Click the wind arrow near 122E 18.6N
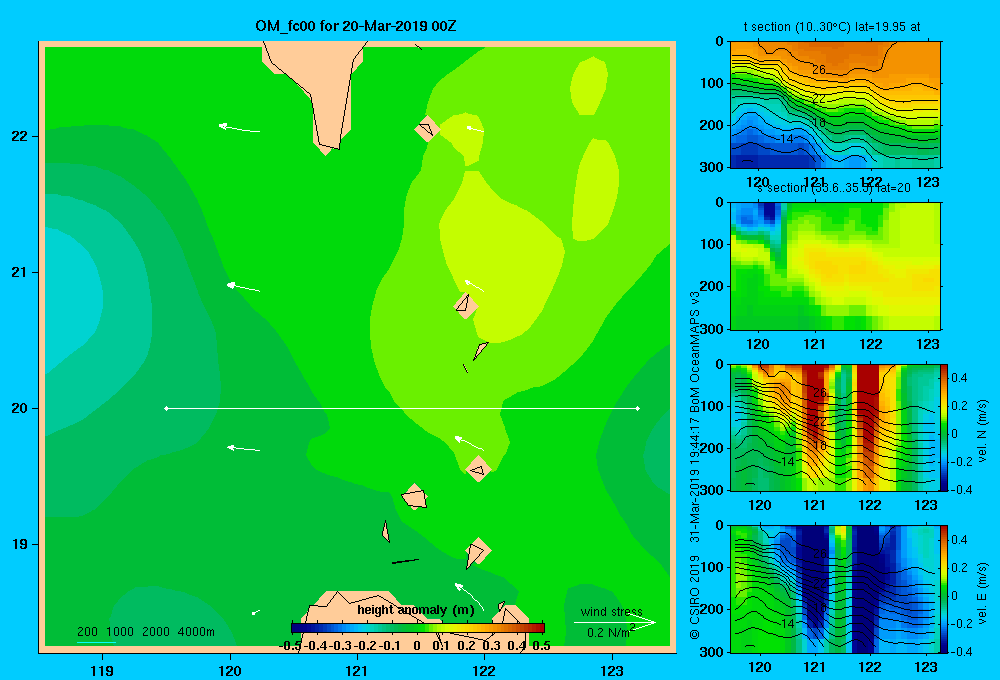Viewport: 1000px width, 680px height. coord(469,596)
